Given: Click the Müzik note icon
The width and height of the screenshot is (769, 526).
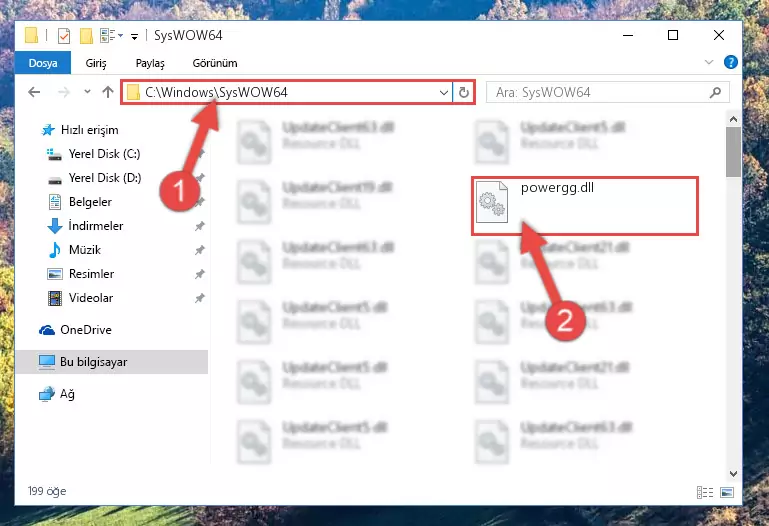Looking at the screenshot, I should pos(55,250).
